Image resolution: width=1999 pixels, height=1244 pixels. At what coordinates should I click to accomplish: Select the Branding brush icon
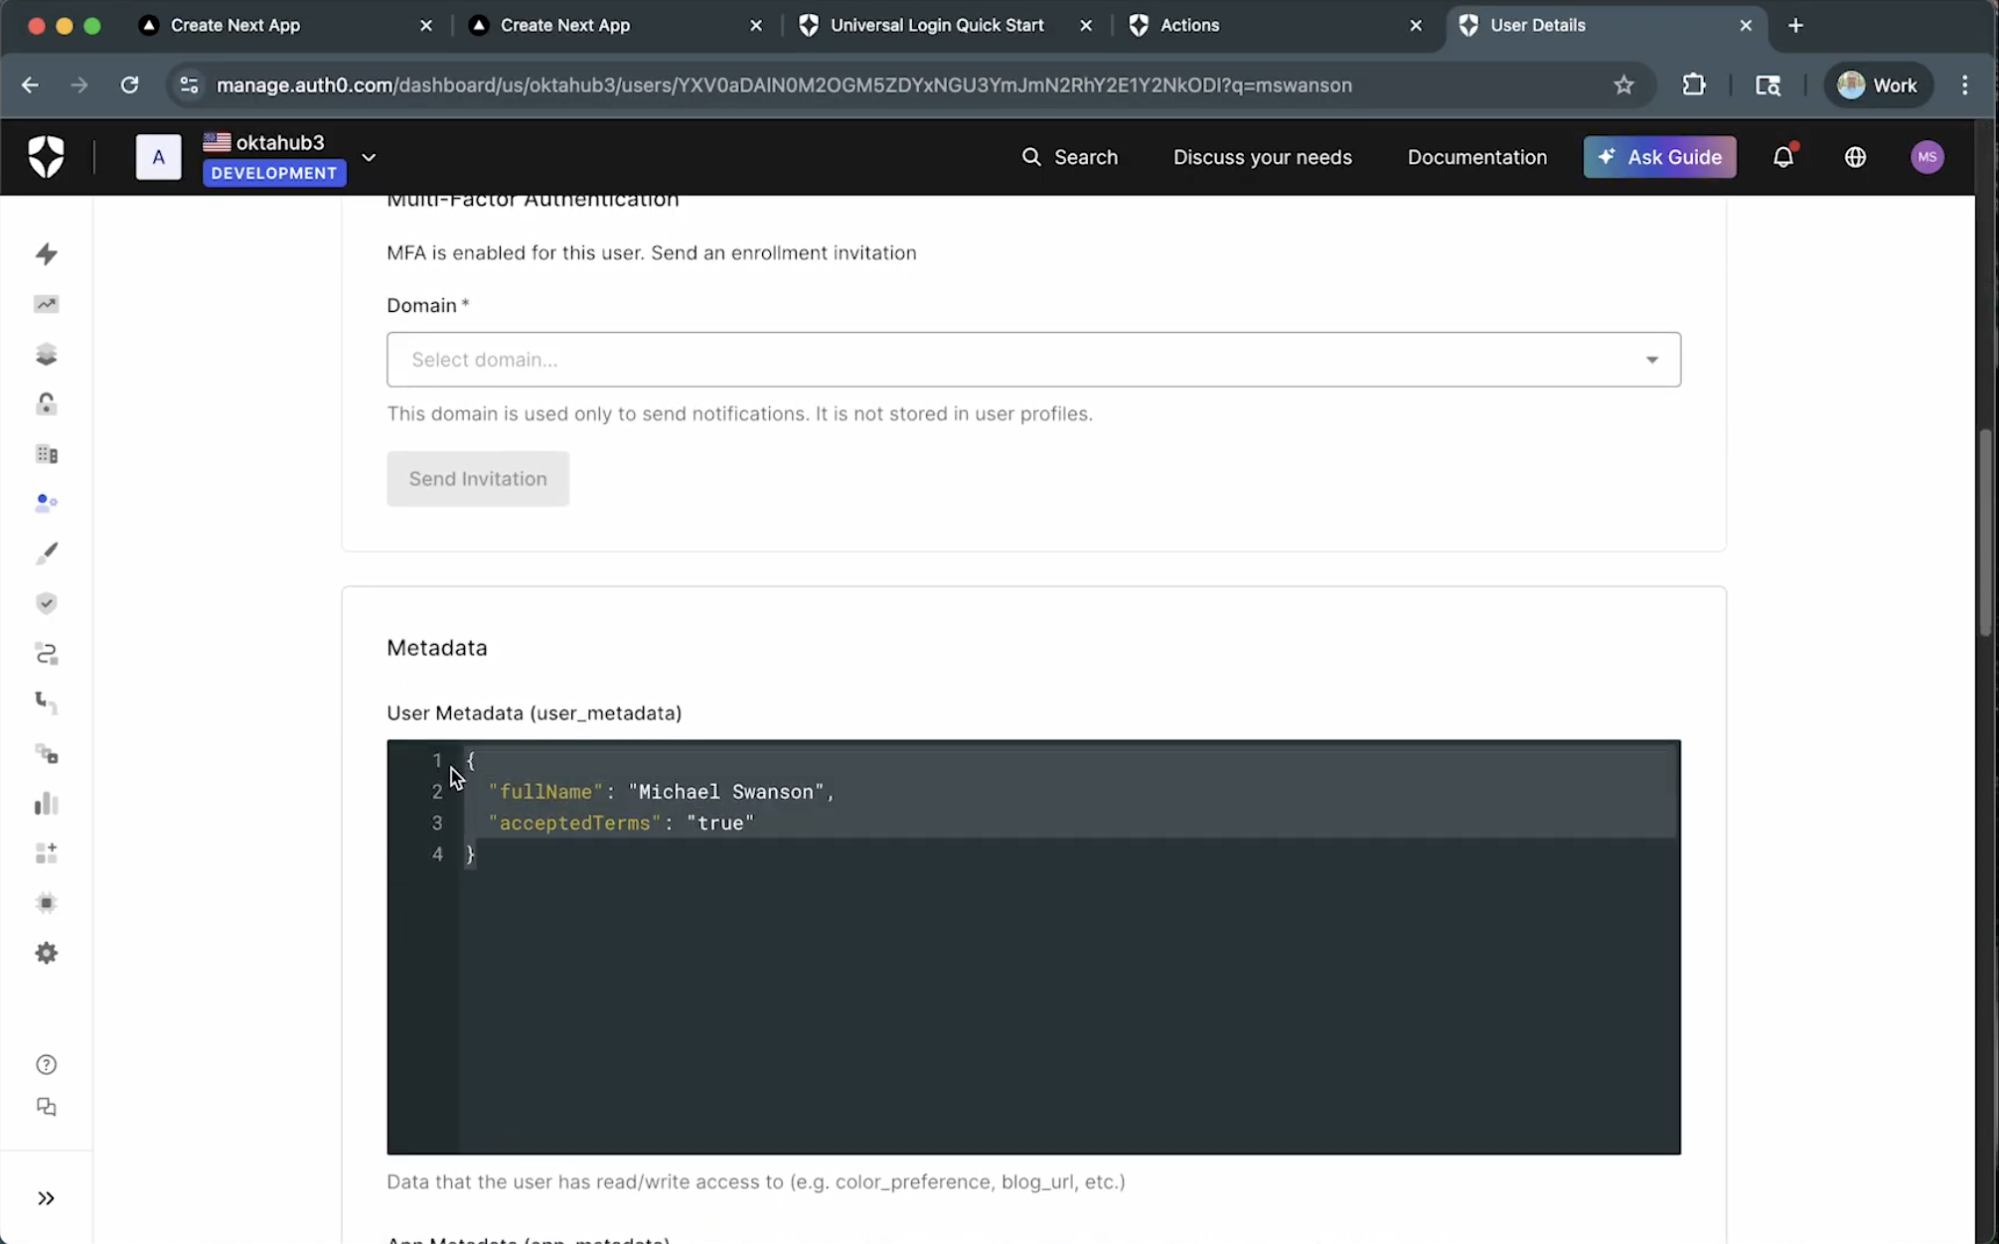click(x=46, y=553)
